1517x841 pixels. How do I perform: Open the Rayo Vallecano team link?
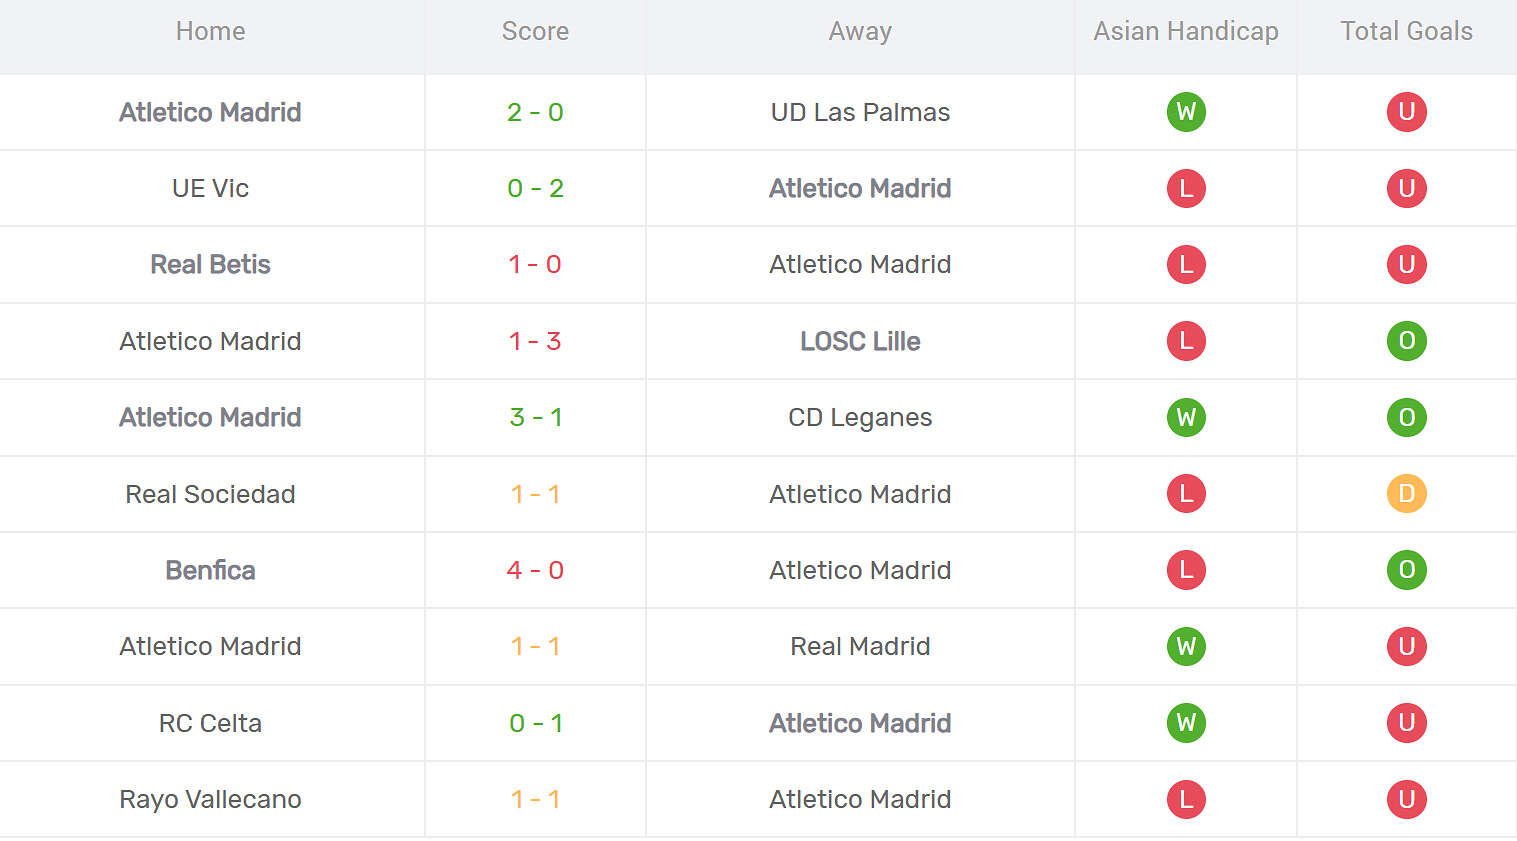210,799
